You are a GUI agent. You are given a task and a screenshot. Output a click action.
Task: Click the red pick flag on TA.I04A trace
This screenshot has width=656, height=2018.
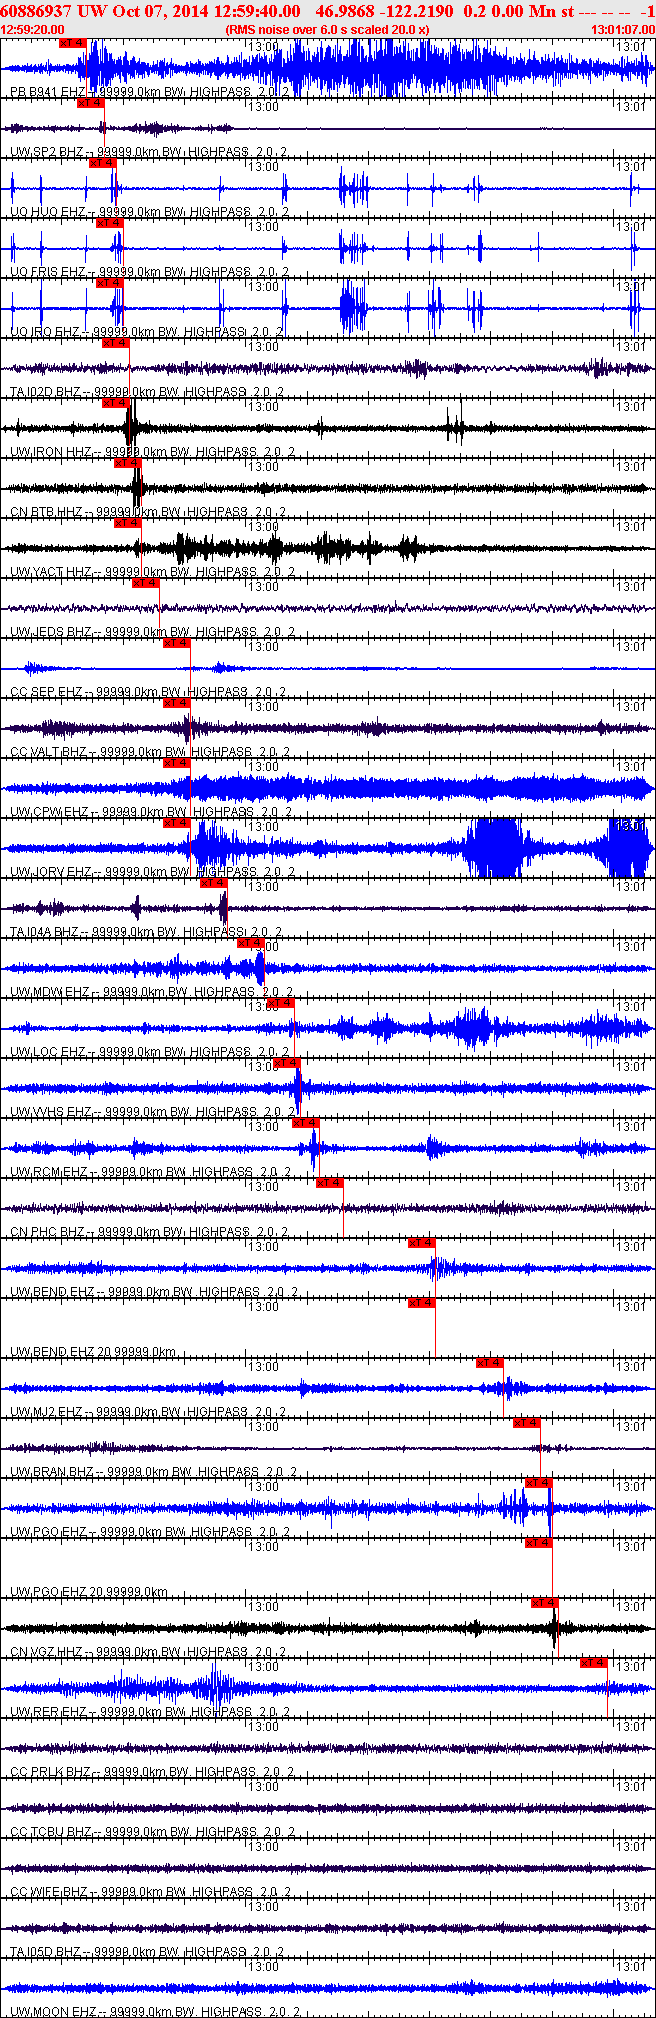pos(213,883)
